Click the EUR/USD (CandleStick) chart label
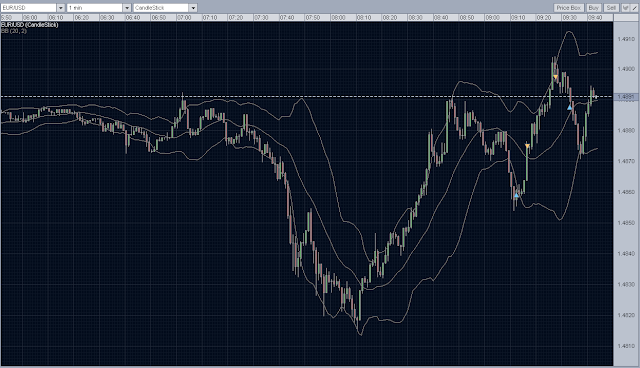Image resolution: width=640 pixels, height=368 pixels. pos(30,25)
